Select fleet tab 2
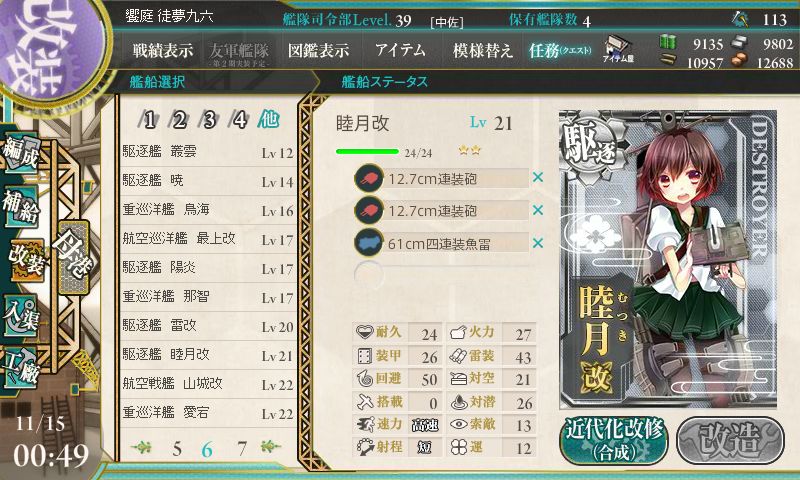This screenshot has width=800, height=480. [x=179, y=120]
